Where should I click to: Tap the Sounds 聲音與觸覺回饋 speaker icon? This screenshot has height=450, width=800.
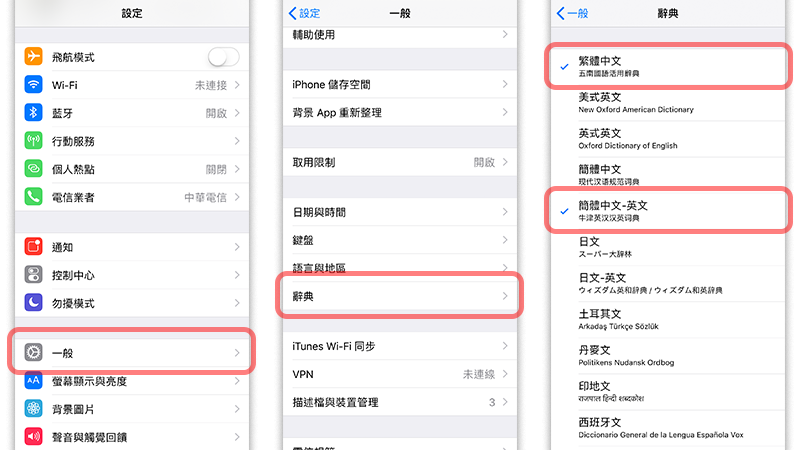(34, 436)
